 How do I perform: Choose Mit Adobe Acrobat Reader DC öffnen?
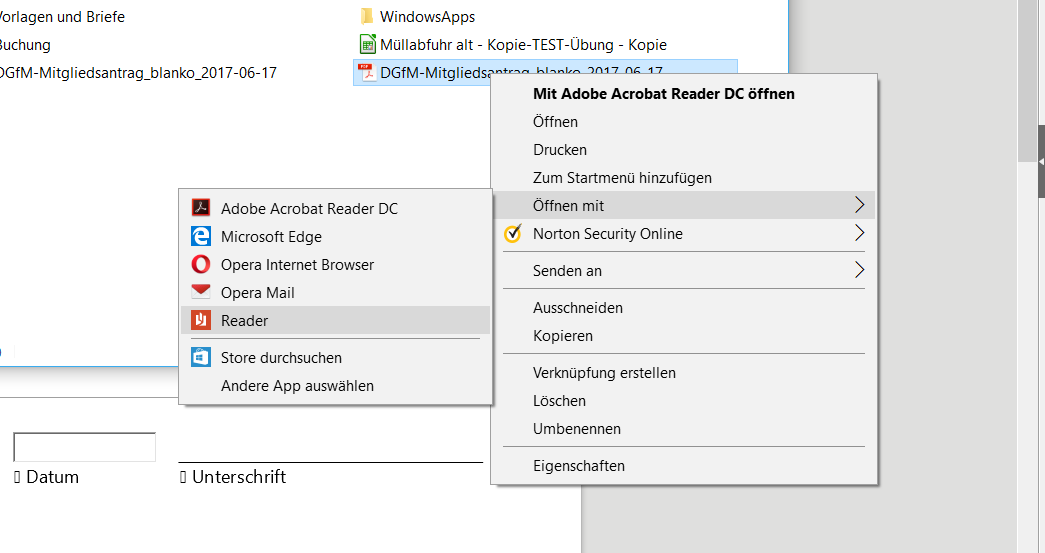(663, 94)
